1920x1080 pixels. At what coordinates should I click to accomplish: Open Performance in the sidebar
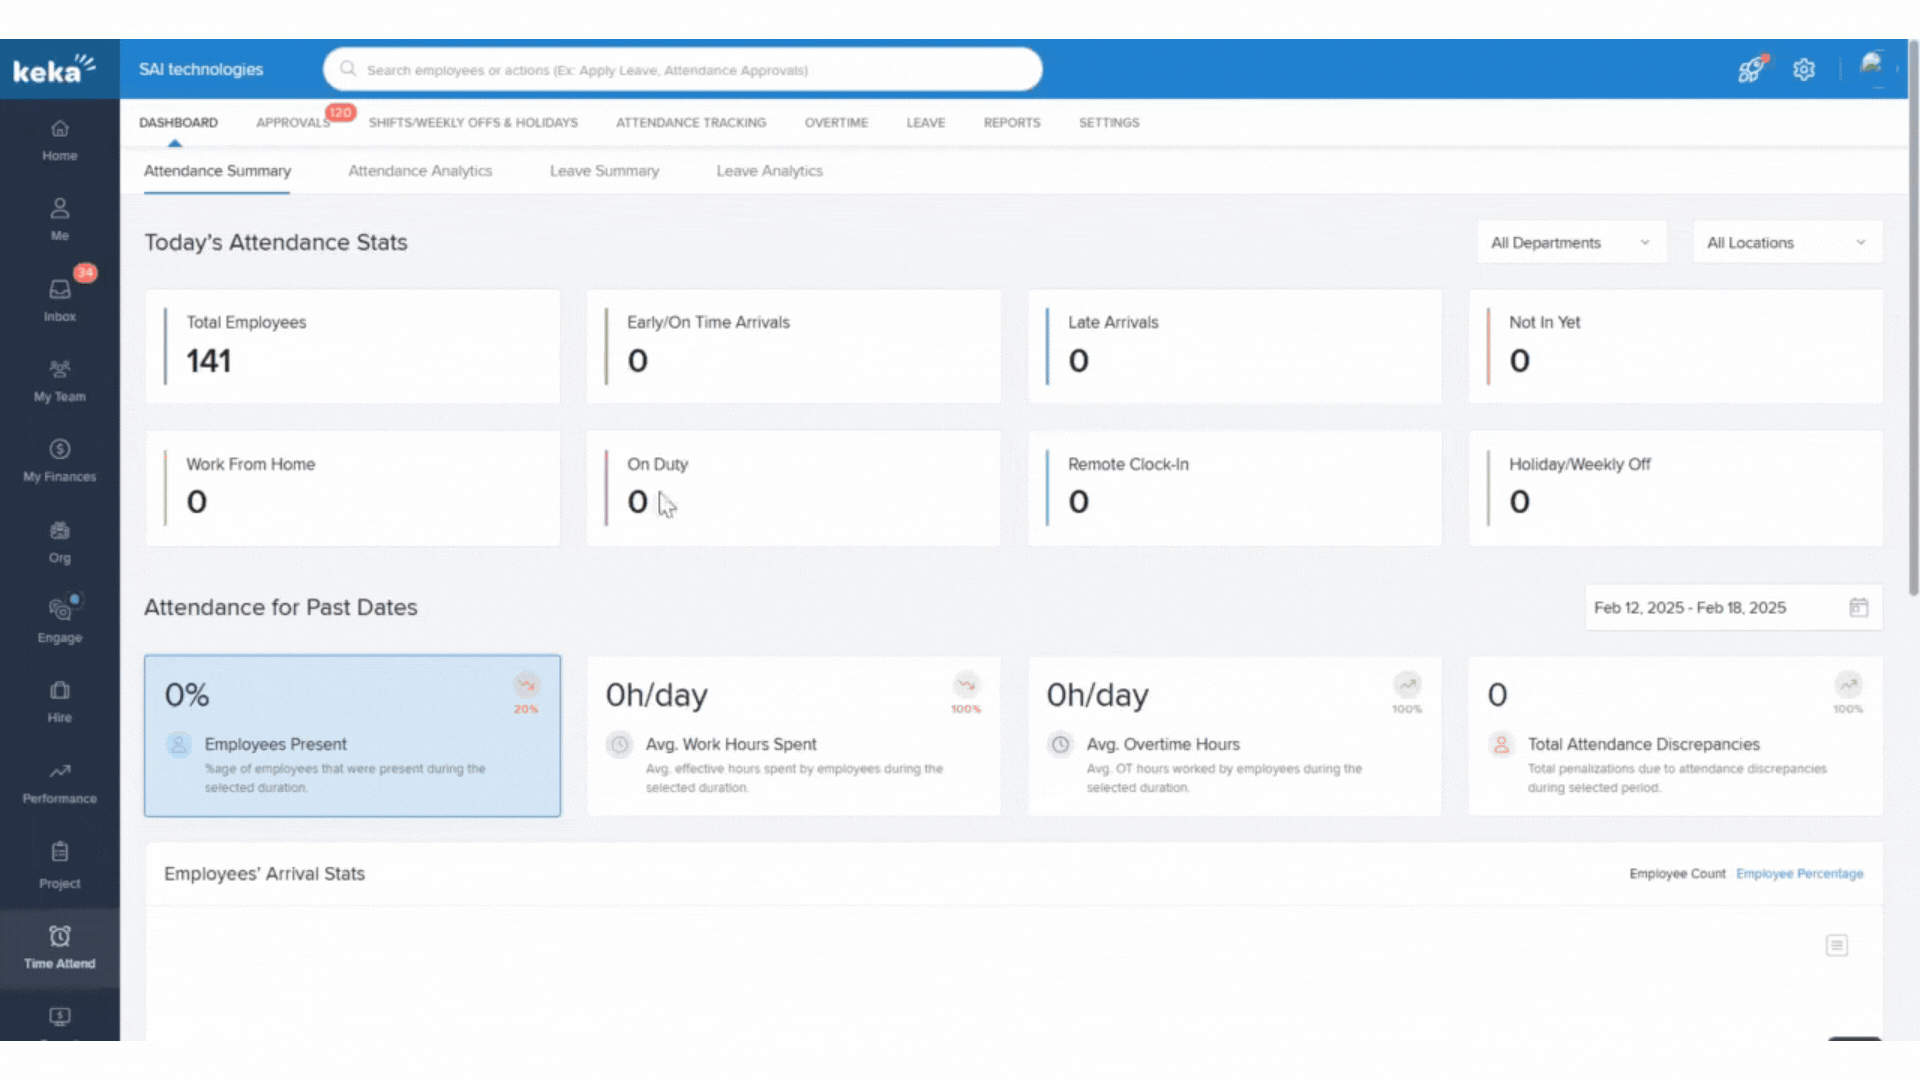tap(60, 781)
